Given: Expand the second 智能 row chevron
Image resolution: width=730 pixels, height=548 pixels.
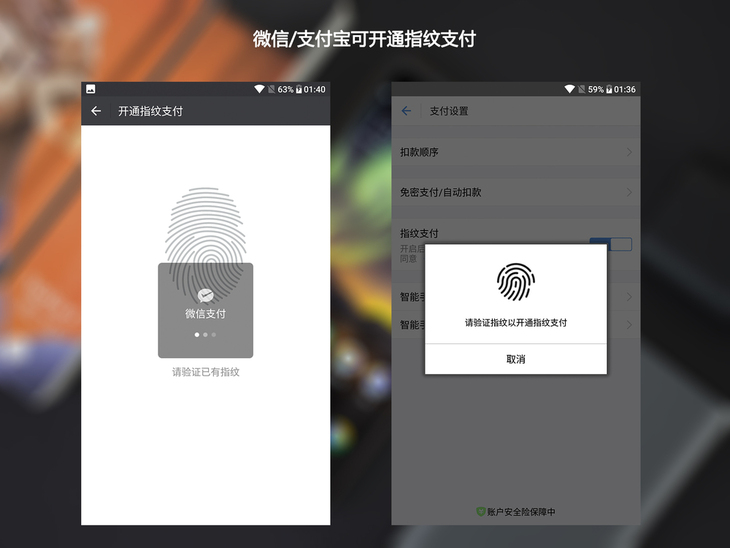Looking at the screenshot, I should tap(629, 325).
